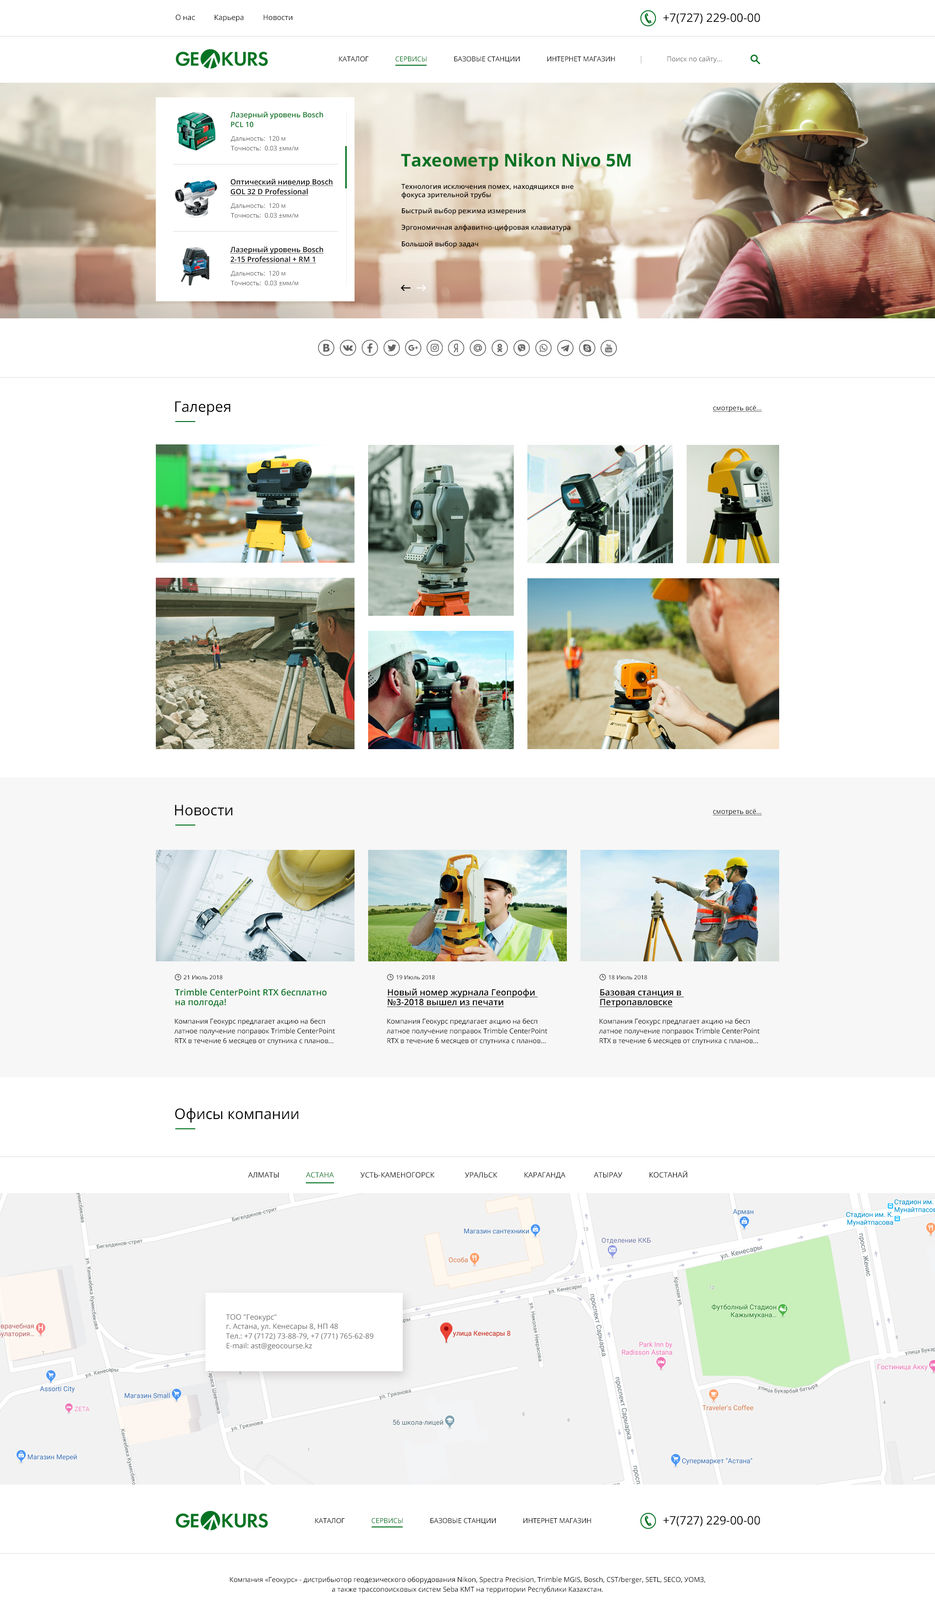Open БАЗОВЫЕ СТАНЦИИ in footer menu

[x=463, y=1520]
